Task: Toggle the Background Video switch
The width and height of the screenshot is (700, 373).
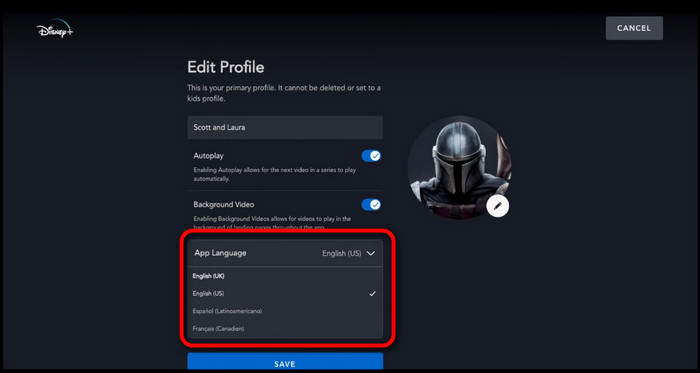Action: (x=371, y=204)
